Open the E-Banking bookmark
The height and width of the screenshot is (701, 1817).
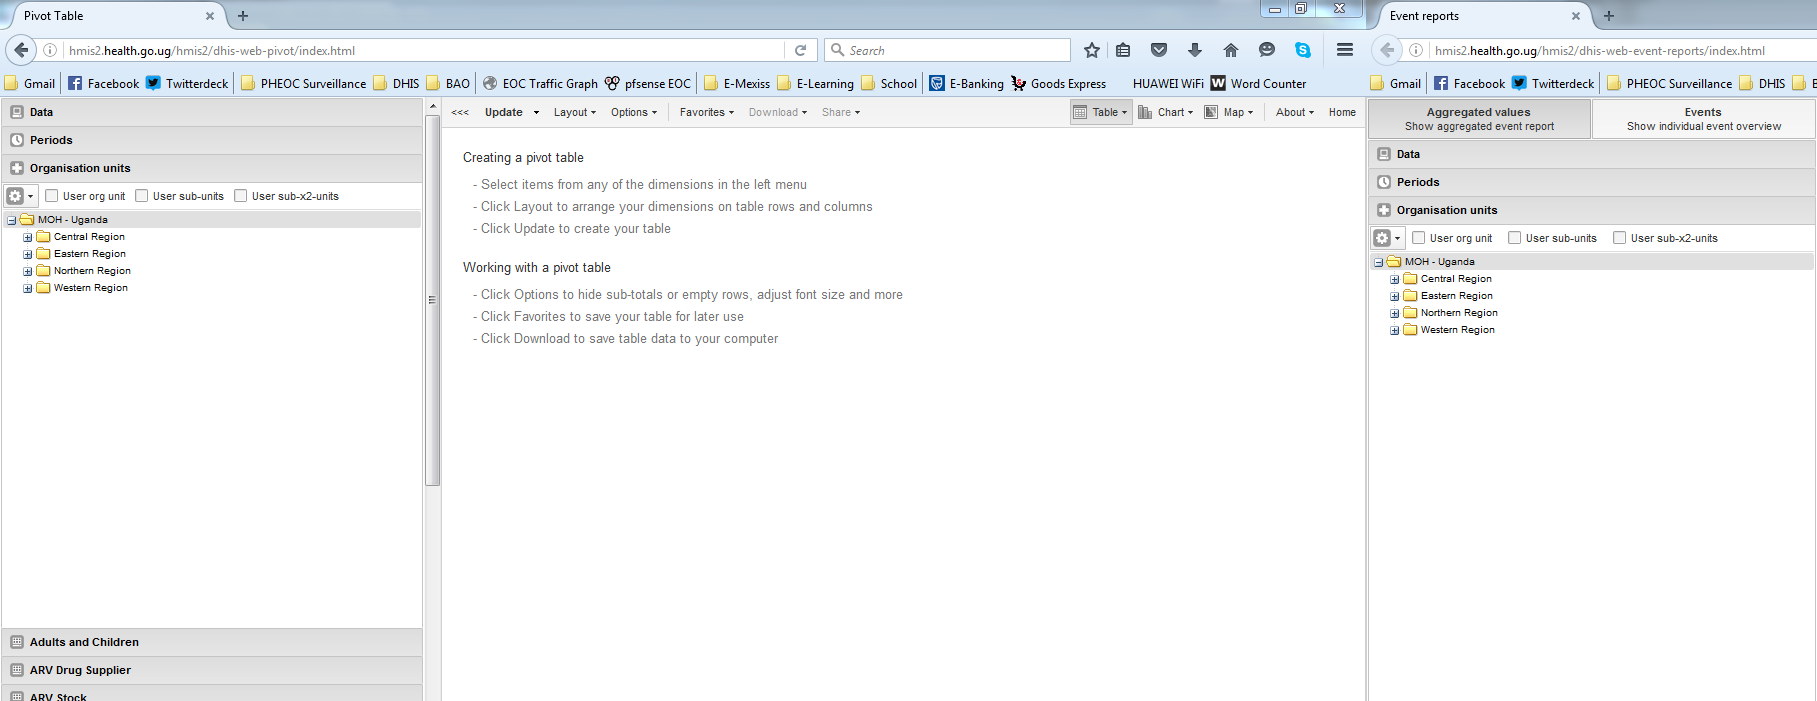pyautogui.click(x=966, y=83)
